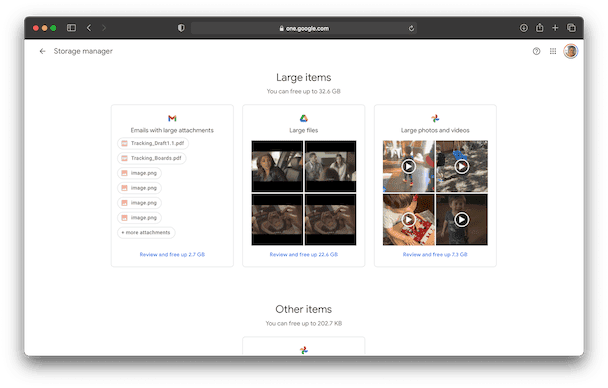Click the Google Photos icon under Other items

(x=304, y=350)
